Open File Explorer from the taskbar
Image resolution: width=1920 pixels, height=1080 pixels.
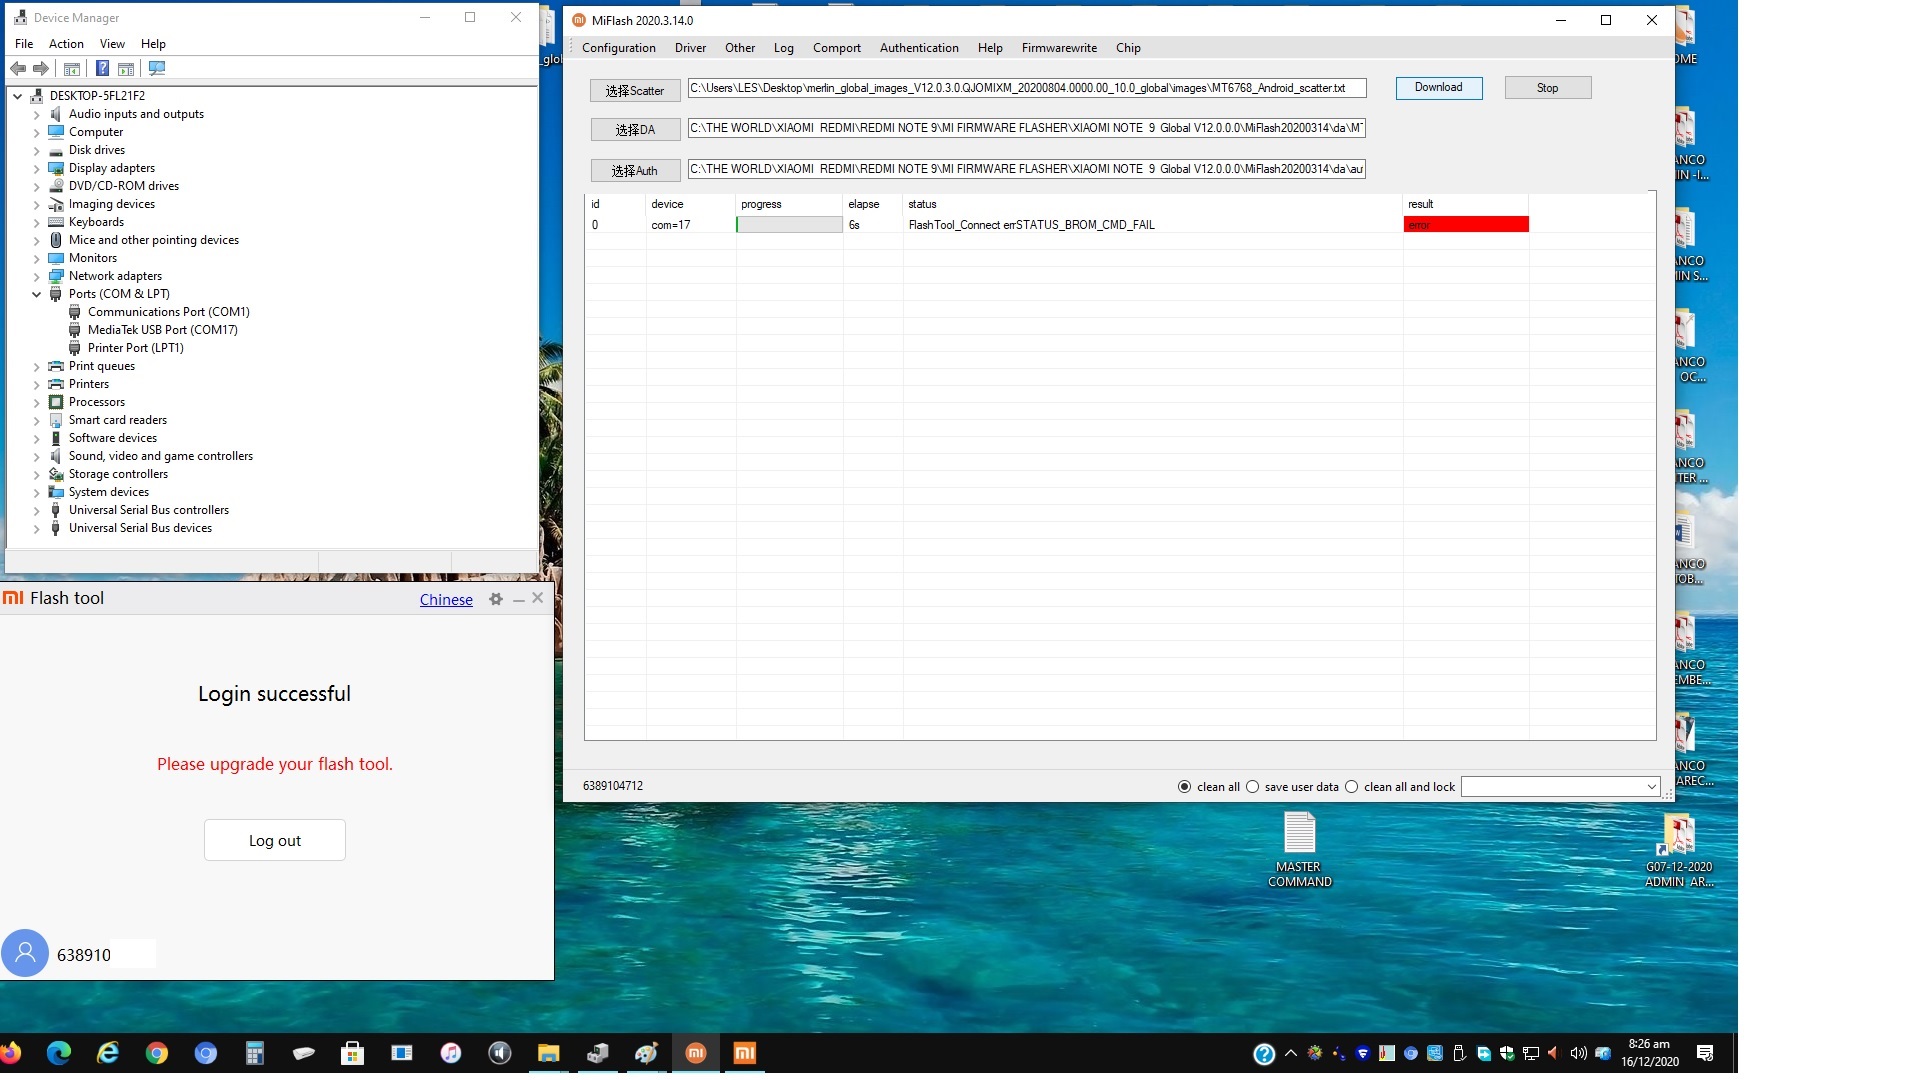[x=548, y=1053]
